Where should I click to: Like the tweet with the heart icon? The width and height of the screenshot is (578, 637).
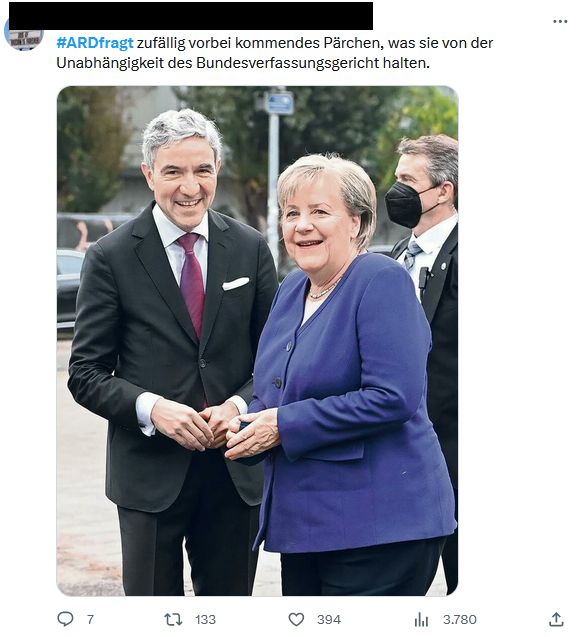296,620
